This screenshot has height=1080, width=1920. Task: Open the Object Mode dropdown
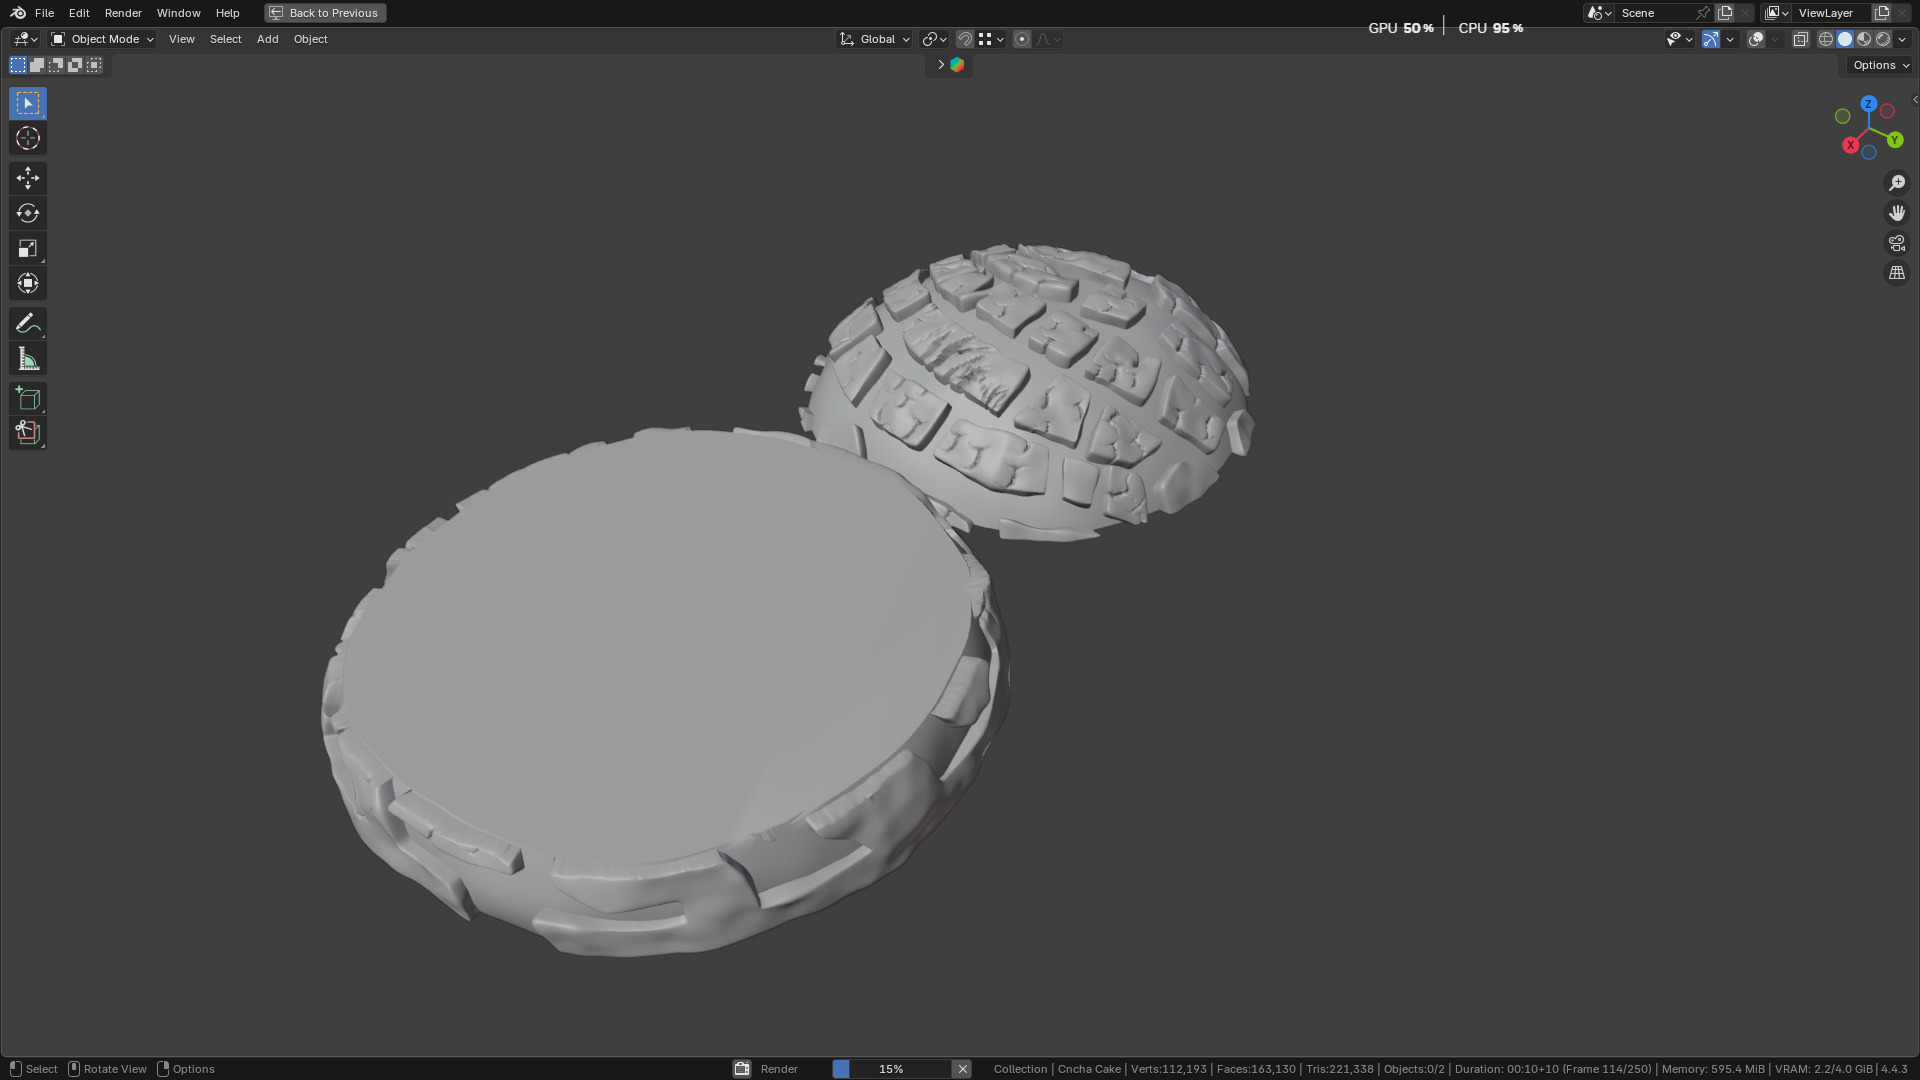tap(102, 39)
